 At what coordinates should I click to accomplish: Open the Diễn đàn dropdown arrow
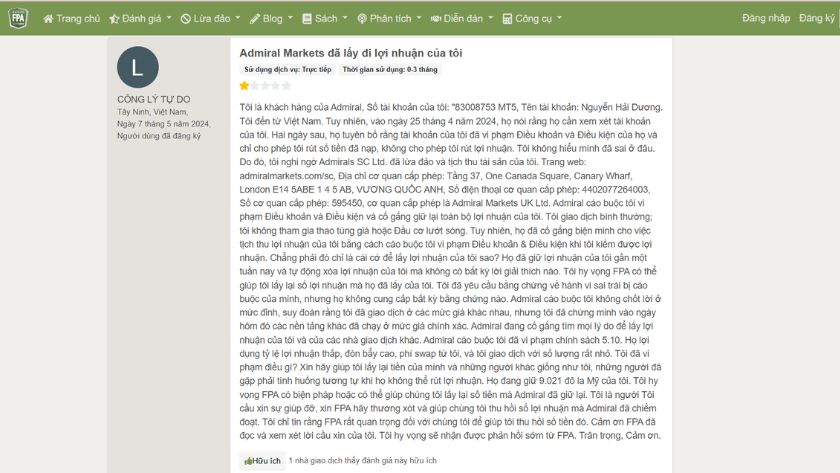point(489,18)
